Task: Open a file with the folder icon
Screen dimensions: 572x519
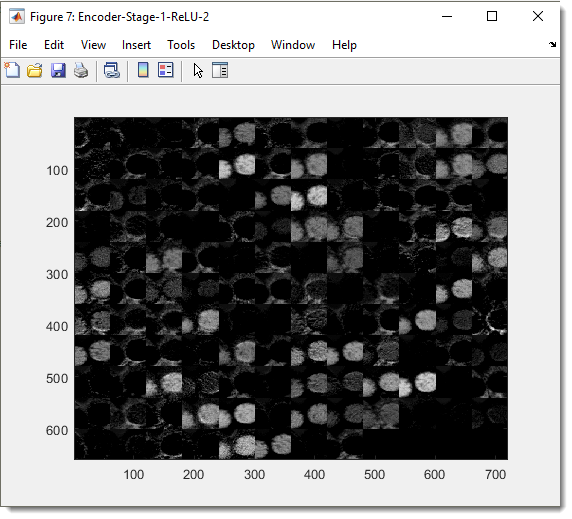Action: pyautogui.click(x=35, y=70)
